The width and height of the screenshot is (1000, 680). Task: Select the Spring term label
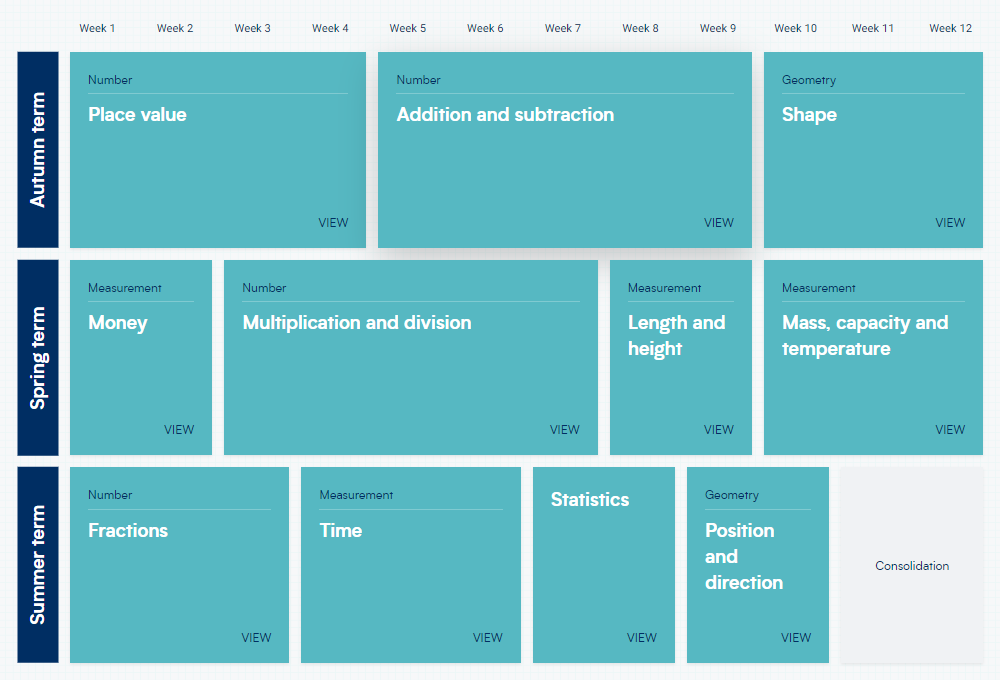point(38,357)
